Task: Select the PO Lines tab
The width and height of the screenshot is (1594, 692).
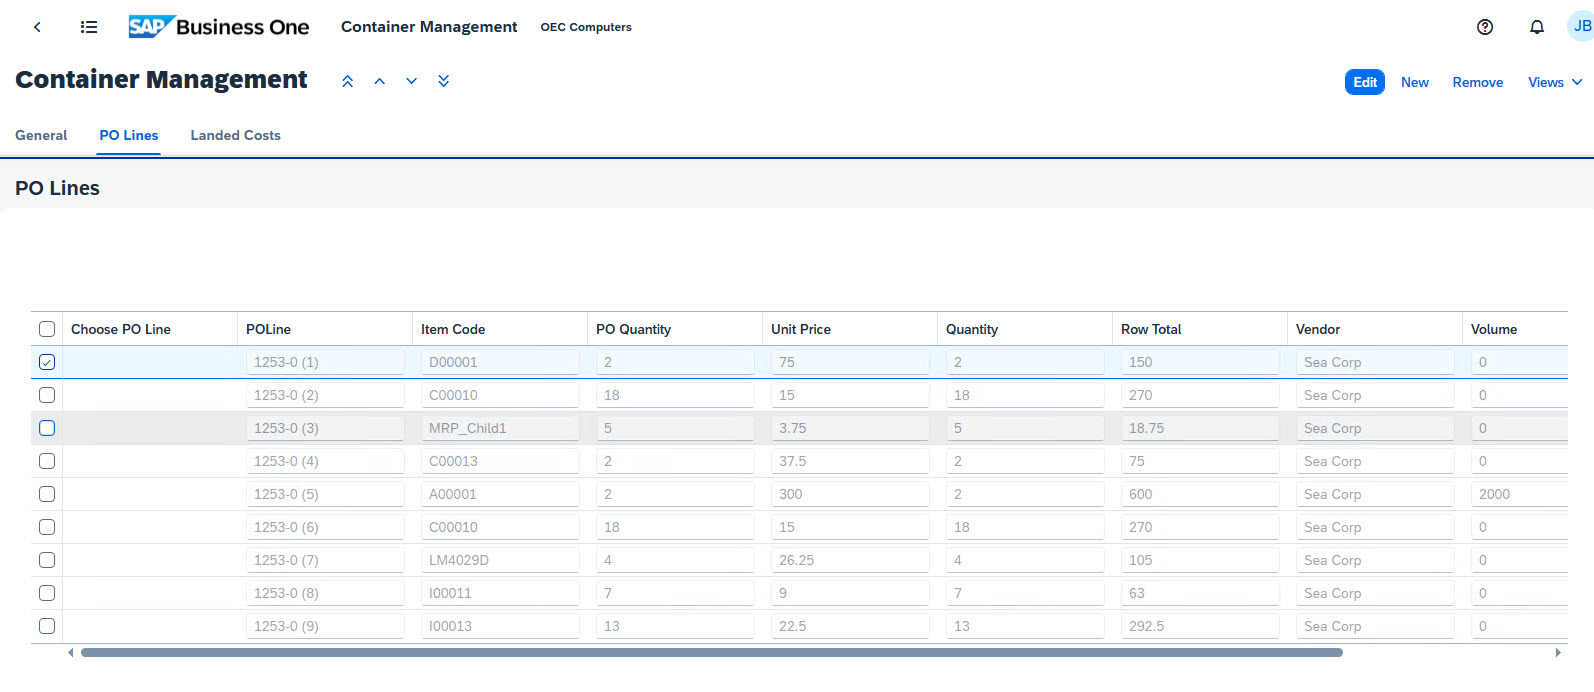Action: pyautogui.click(x=129, y=135)
